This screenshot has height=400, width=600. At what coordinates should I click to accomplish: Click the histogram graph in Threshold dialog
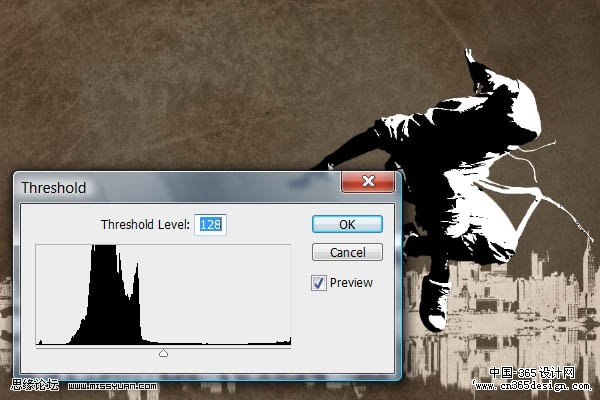pos(163,295)
